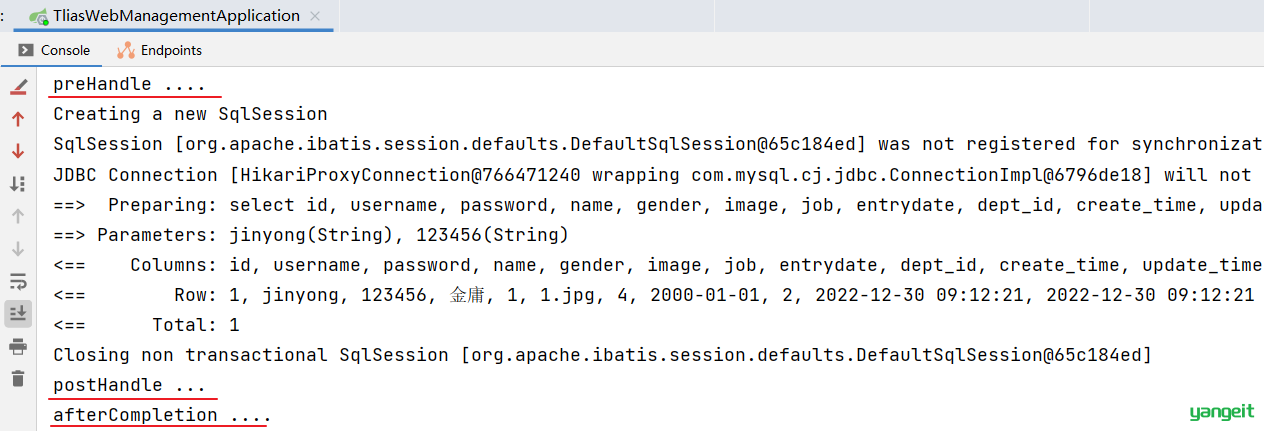This screenshot has width=1265, height=431.
Task: Click the preHandle log line
Action: 129,84
